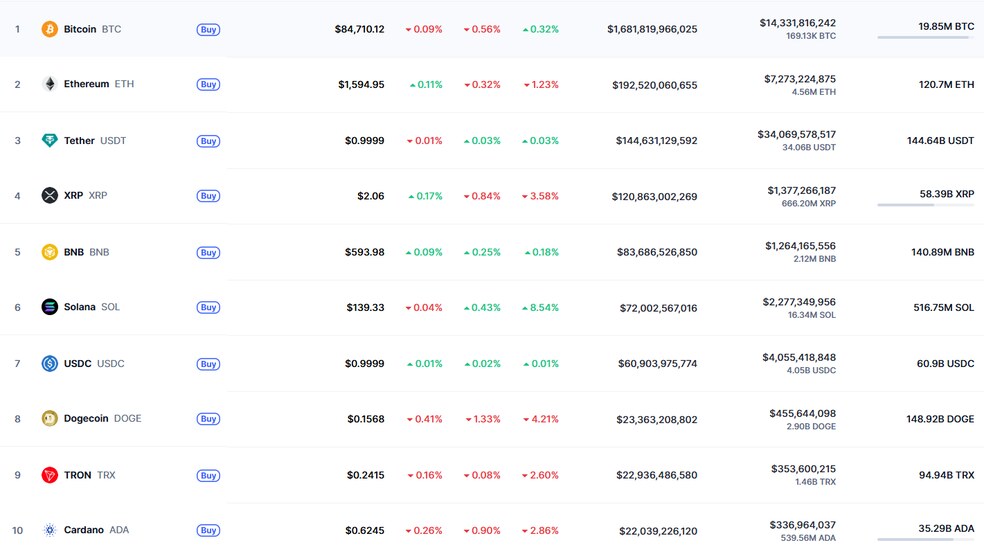
Task: Click Solana price $139.33
Action: tap(365, 307)
